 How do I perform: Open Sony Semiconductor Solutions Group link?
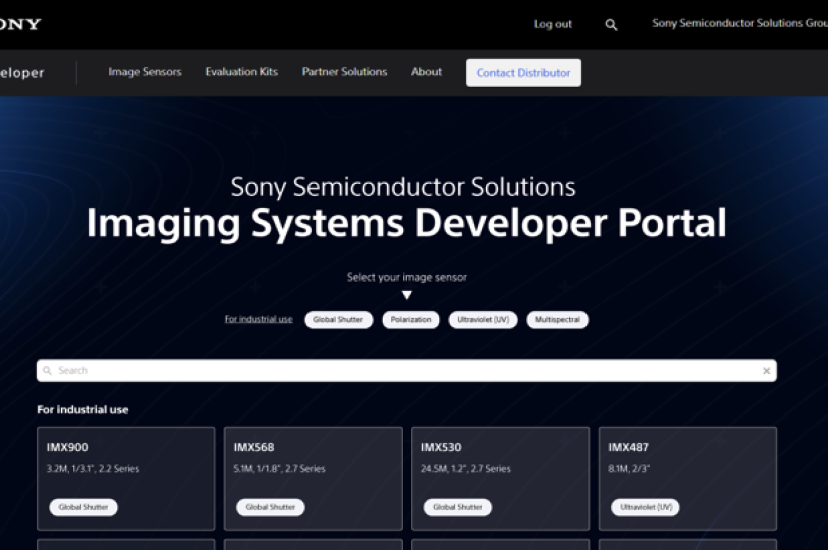[x=740, y=23]
